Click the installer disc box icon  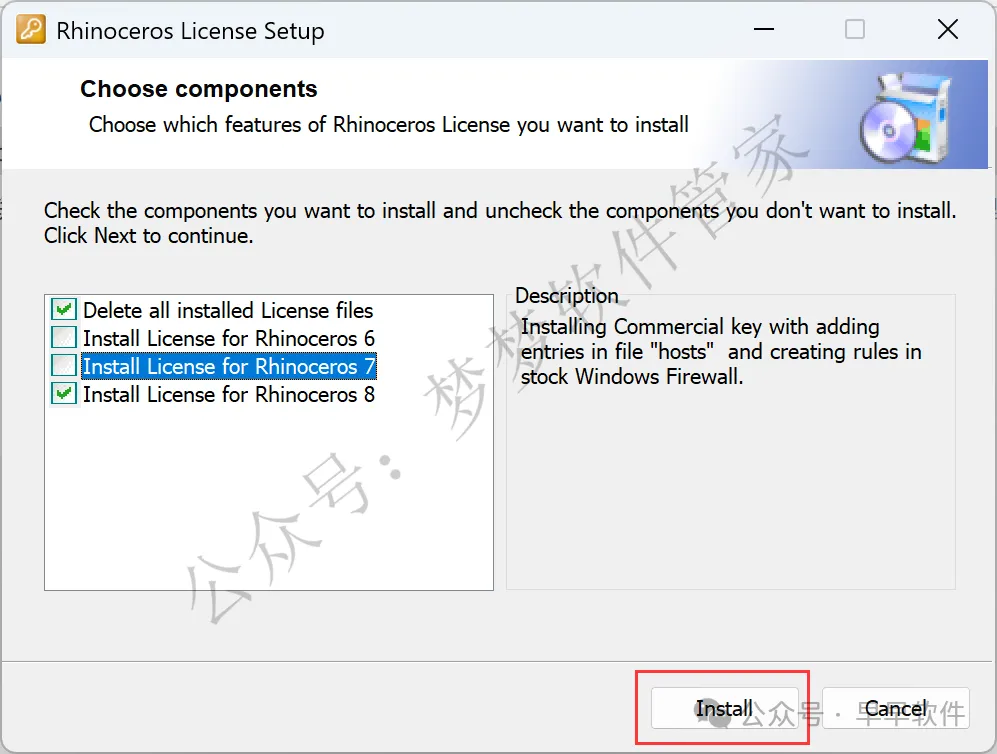pos(906,118)
